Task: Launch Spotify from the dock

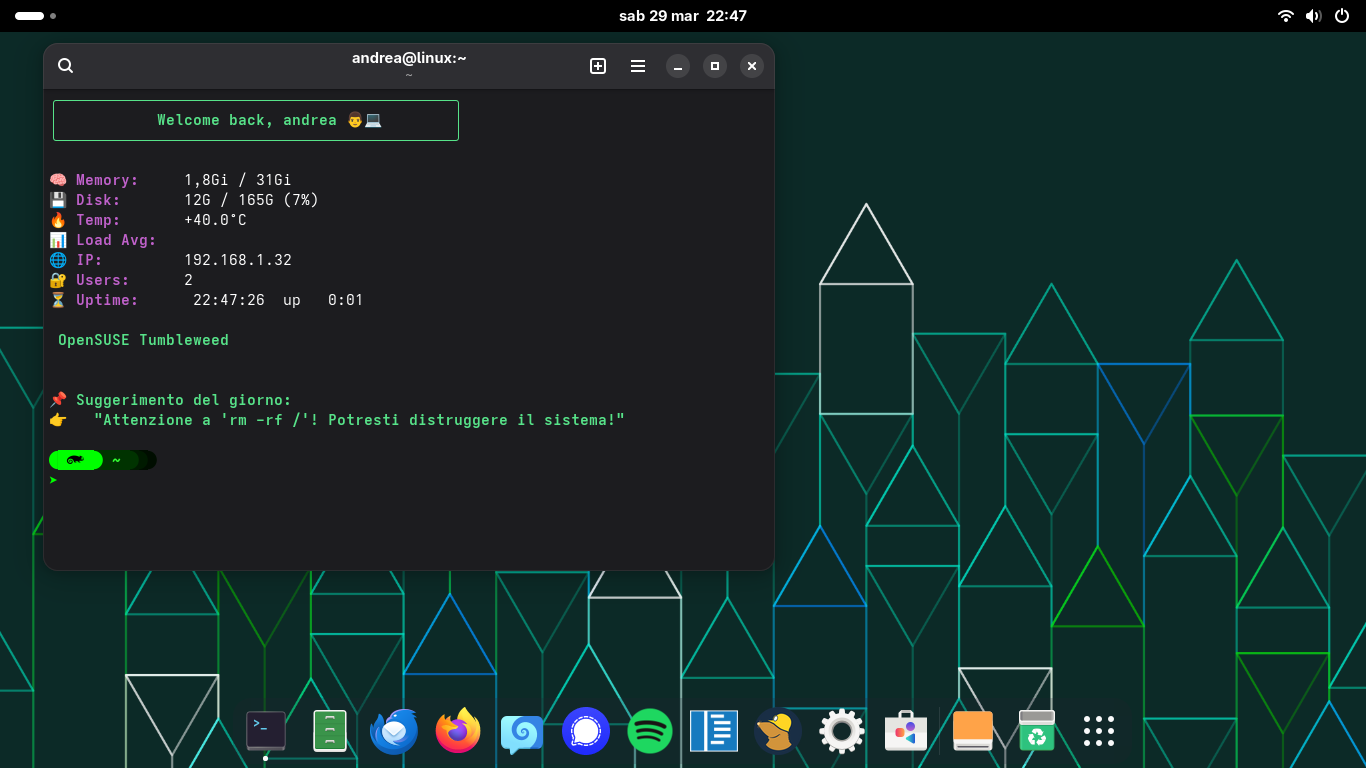Action: 650,731
